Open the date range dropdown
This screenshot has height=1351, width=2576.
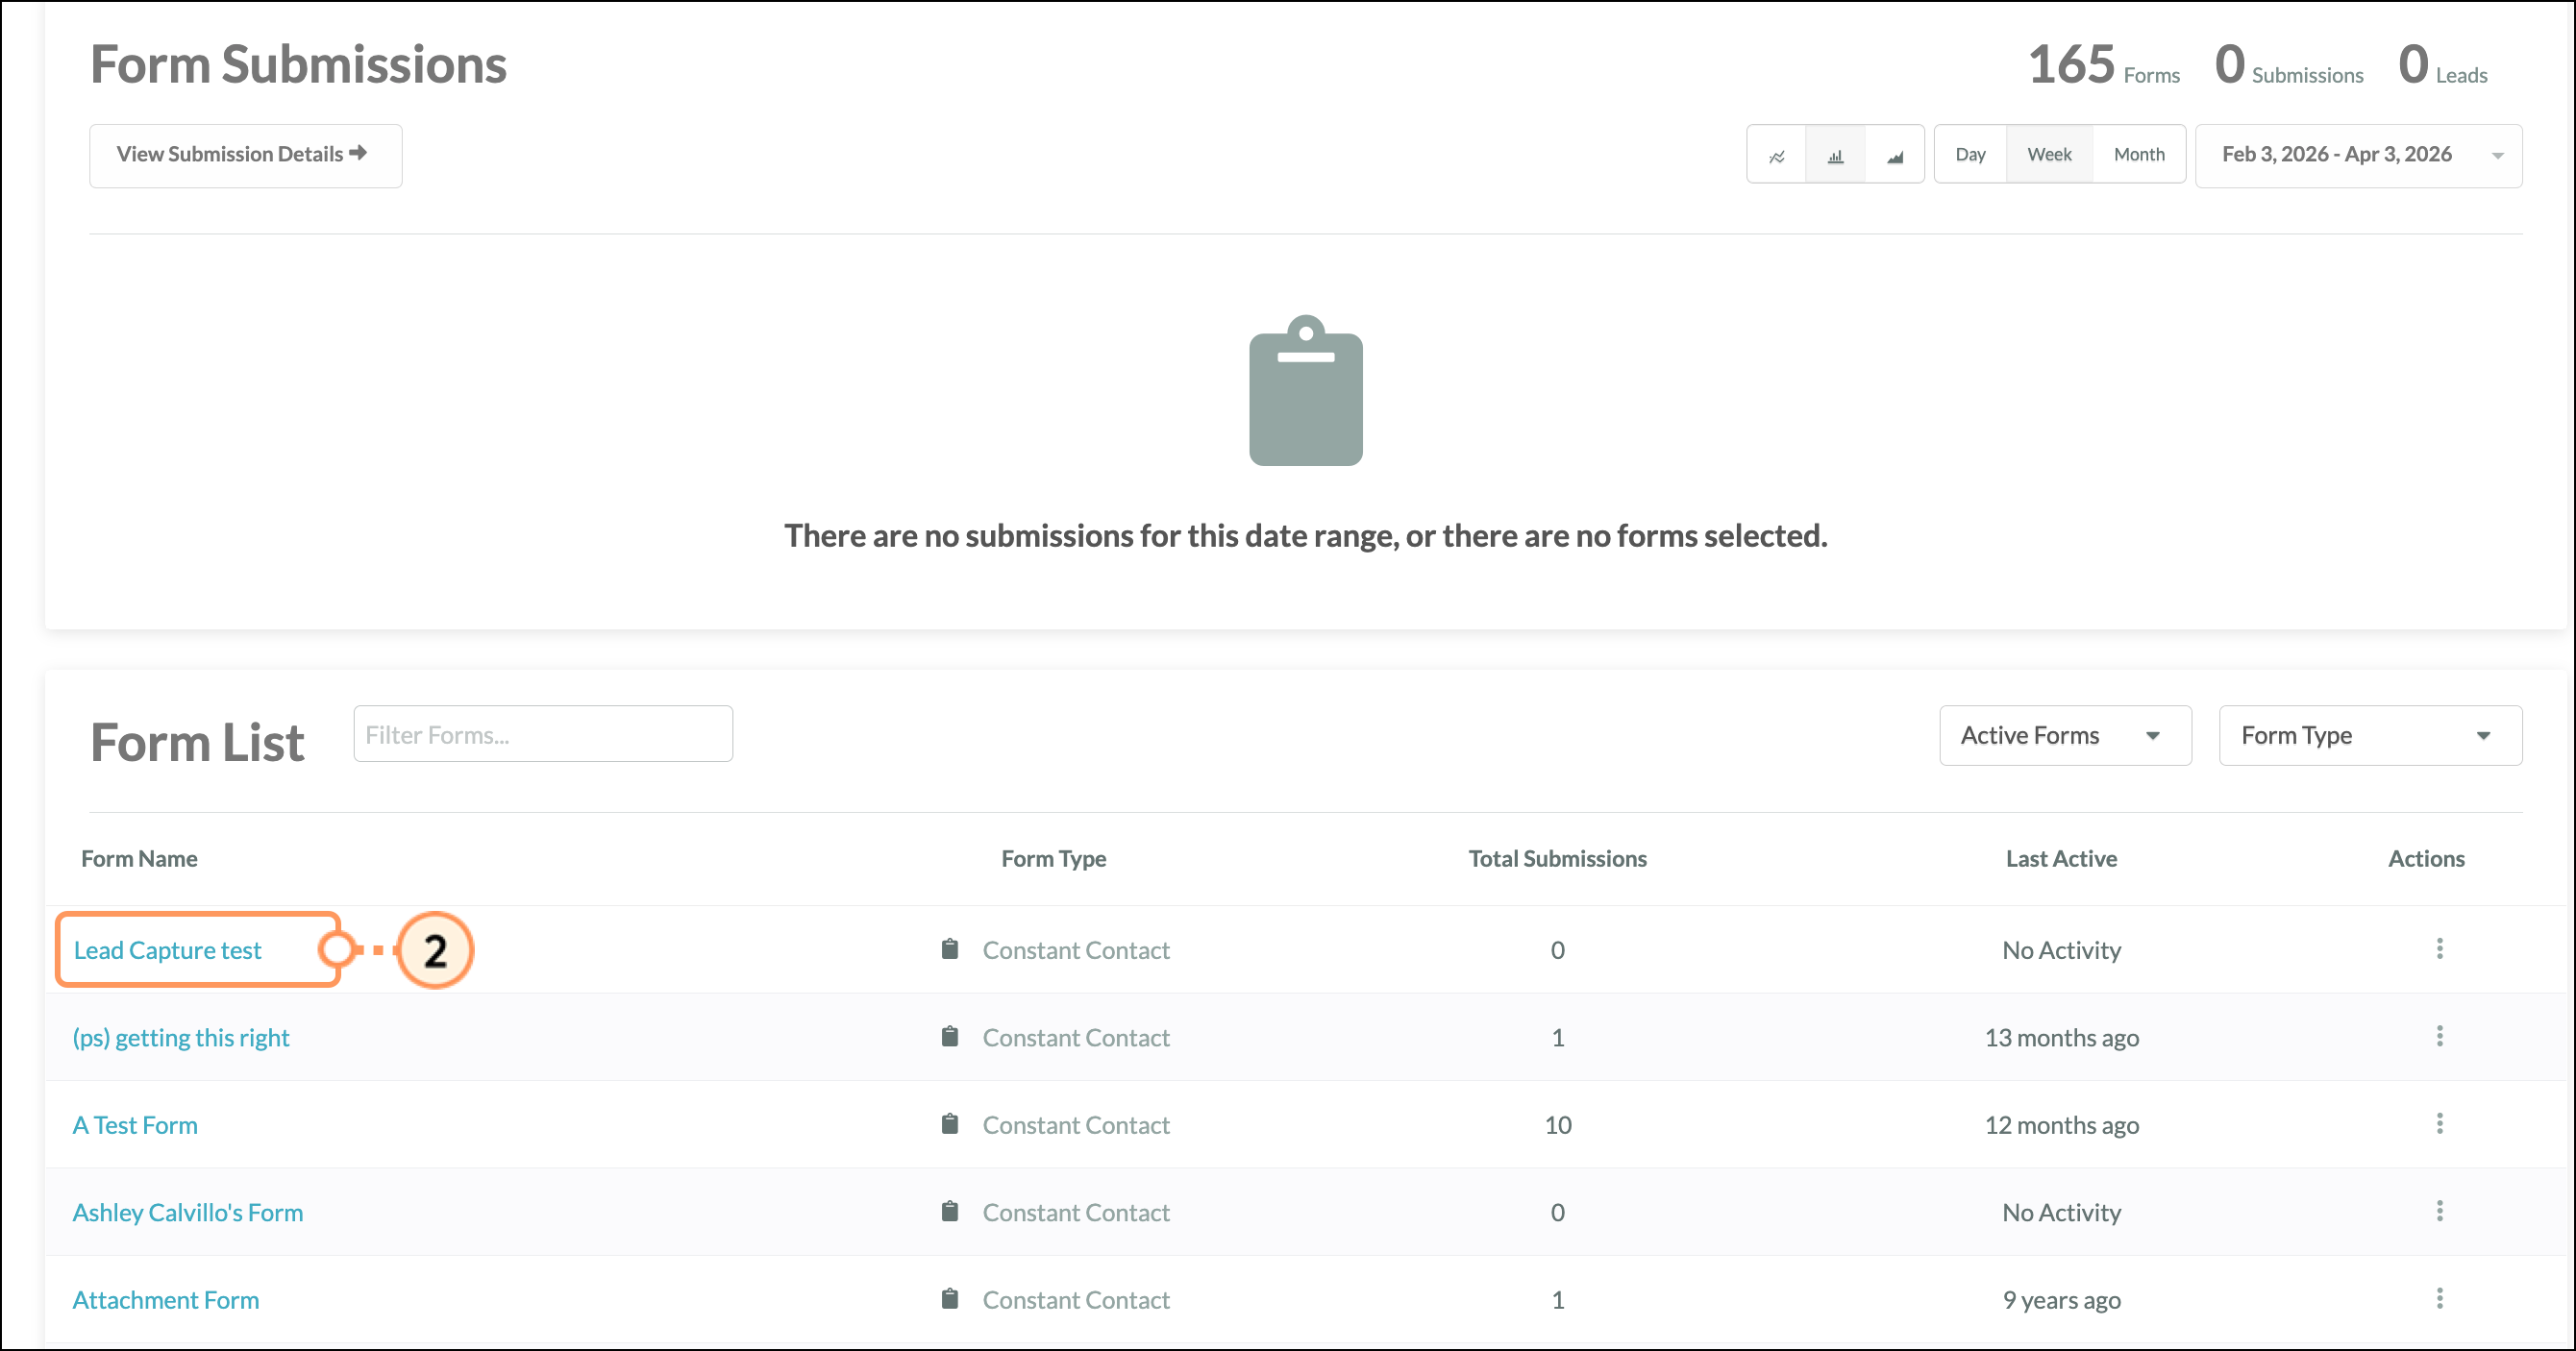pos(2357,155)
